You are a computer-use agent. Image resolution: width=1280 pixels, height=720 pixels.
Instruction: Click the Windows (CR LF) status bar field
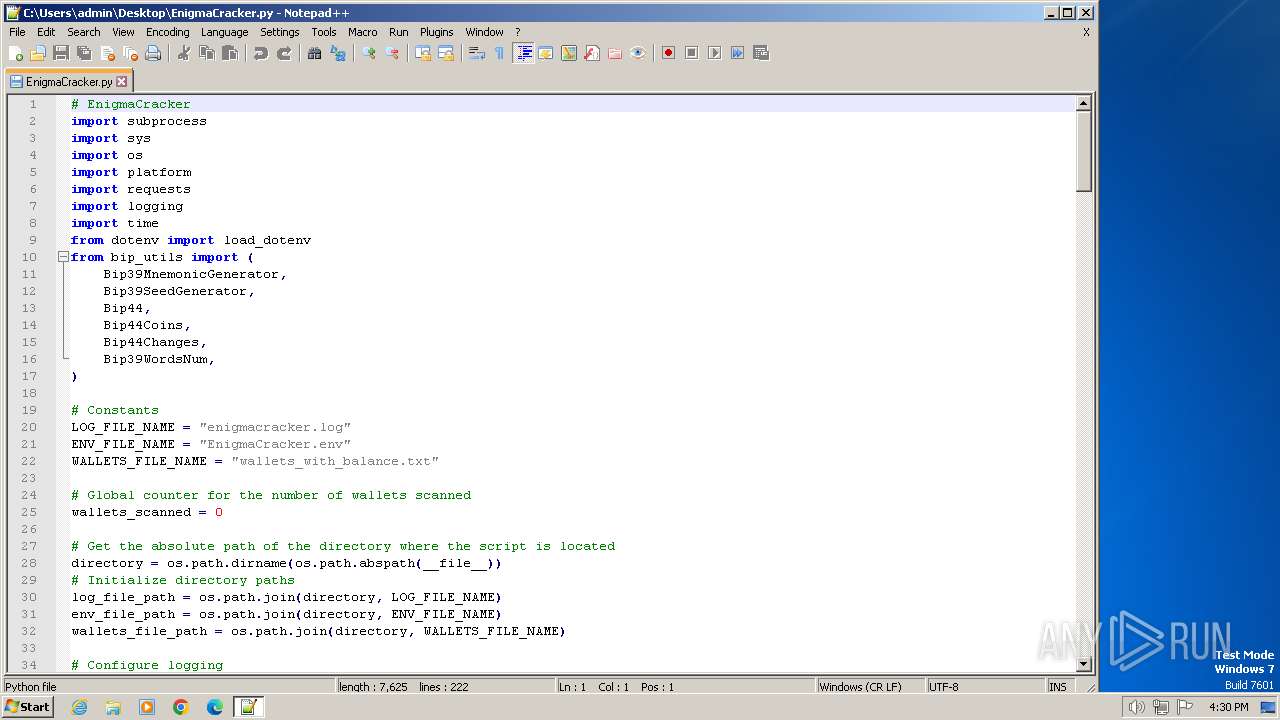[x=870, y=687]
